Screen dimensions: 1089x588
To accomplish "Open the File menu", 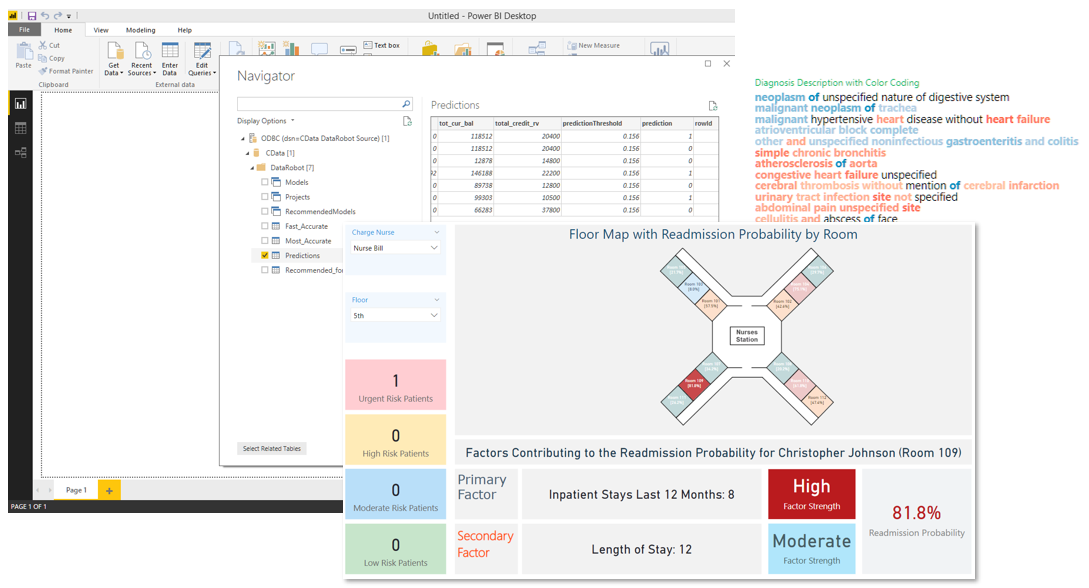I will pyautogui.click(x=24, y=30).
